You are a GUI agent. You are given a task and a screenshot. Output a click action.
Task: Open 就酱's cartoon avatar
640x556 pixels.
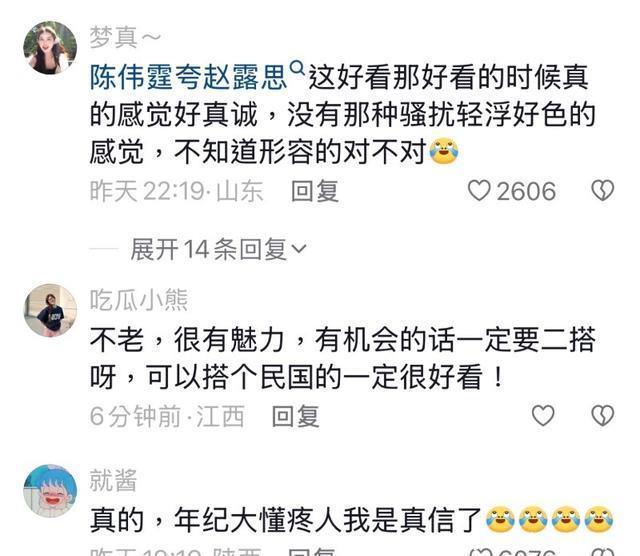(x=50, y=491)
